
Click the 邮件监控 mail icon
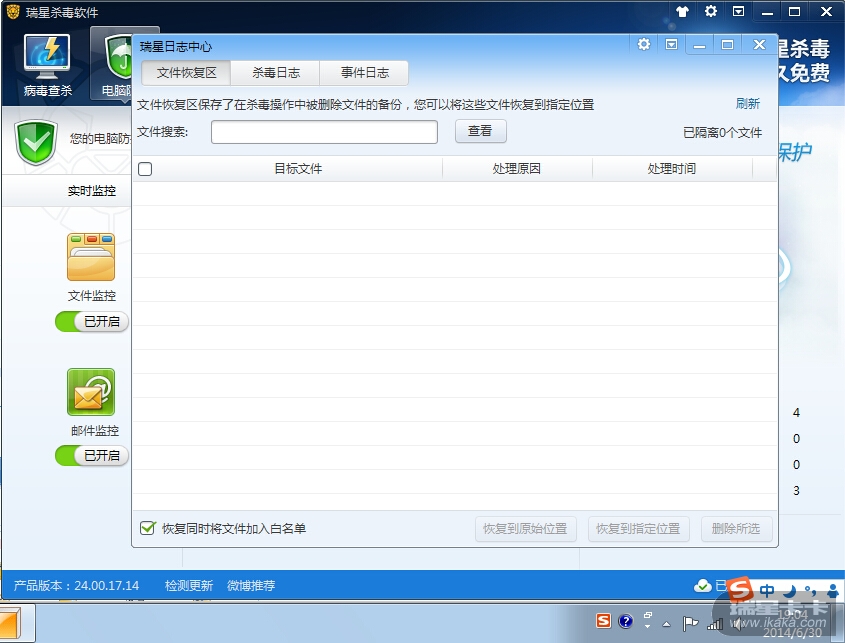[91, 392]
